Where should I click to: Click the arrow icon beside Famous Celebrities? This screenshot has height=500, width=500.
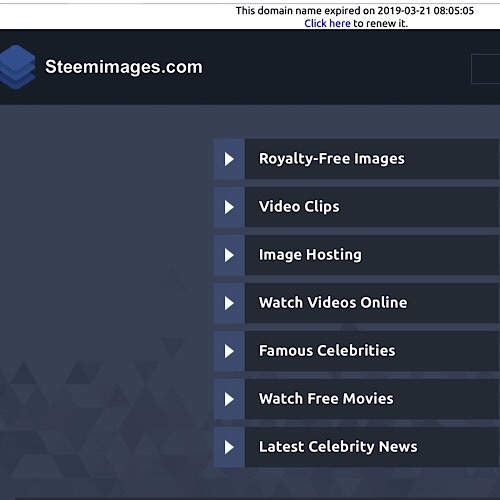click(229, 351)
